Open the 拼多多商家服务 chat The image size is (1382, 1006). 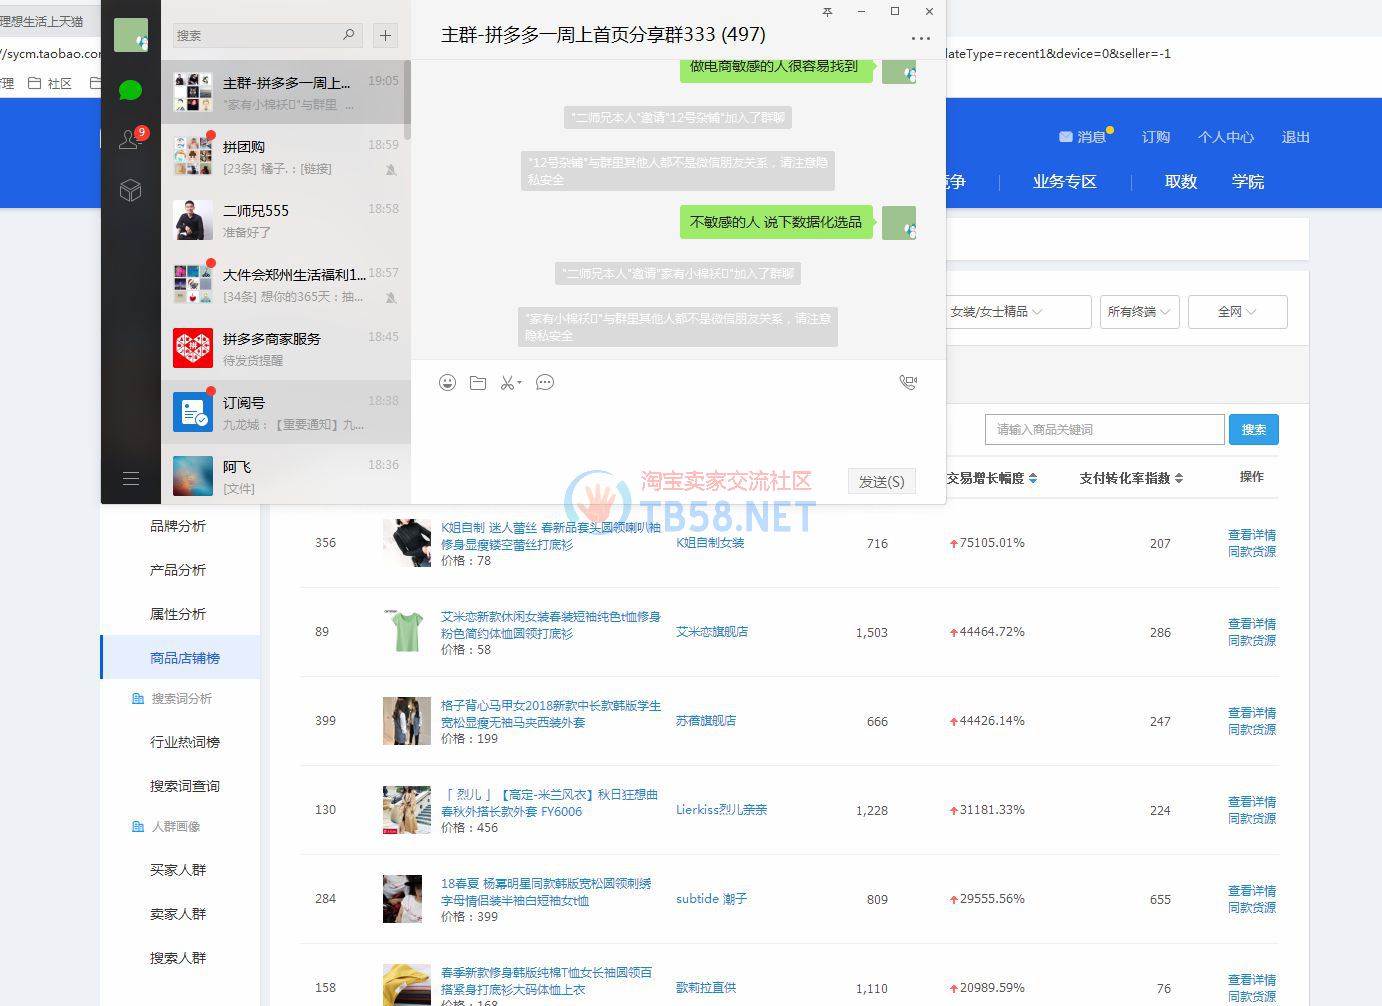[286, 348]
